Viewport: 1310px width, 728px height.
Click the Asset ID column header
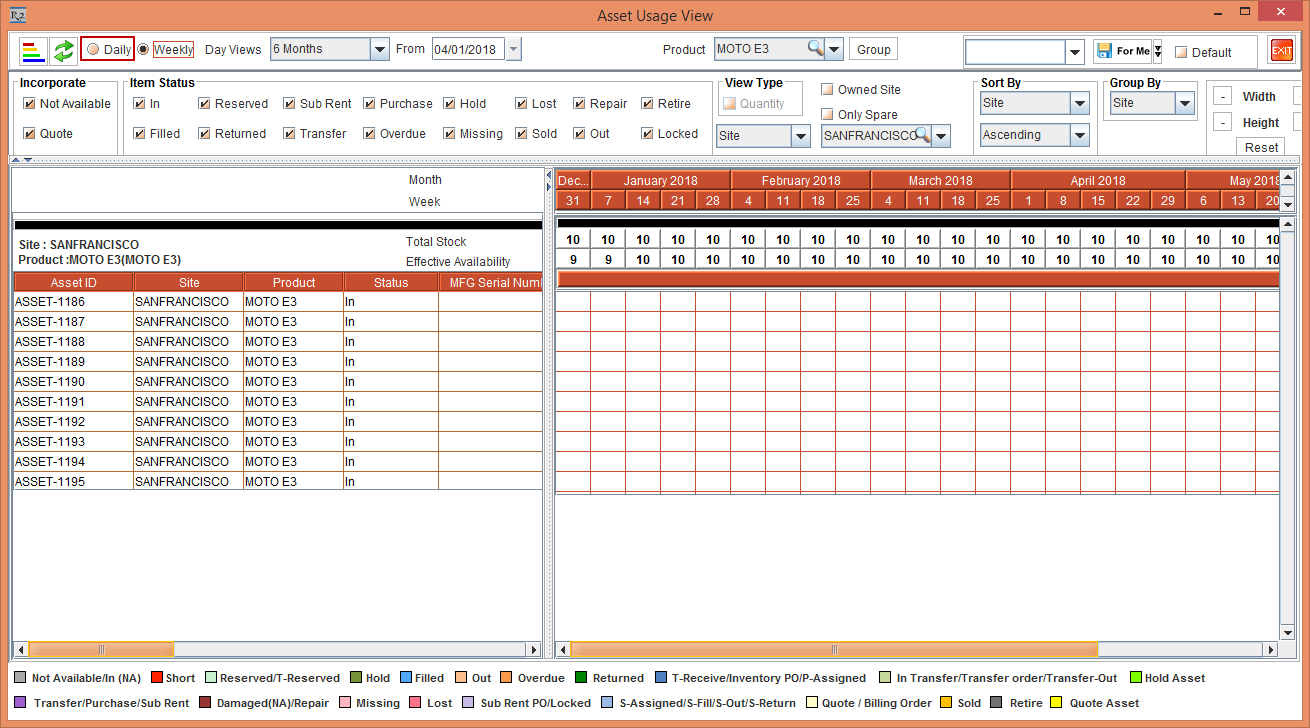point(73,282)
